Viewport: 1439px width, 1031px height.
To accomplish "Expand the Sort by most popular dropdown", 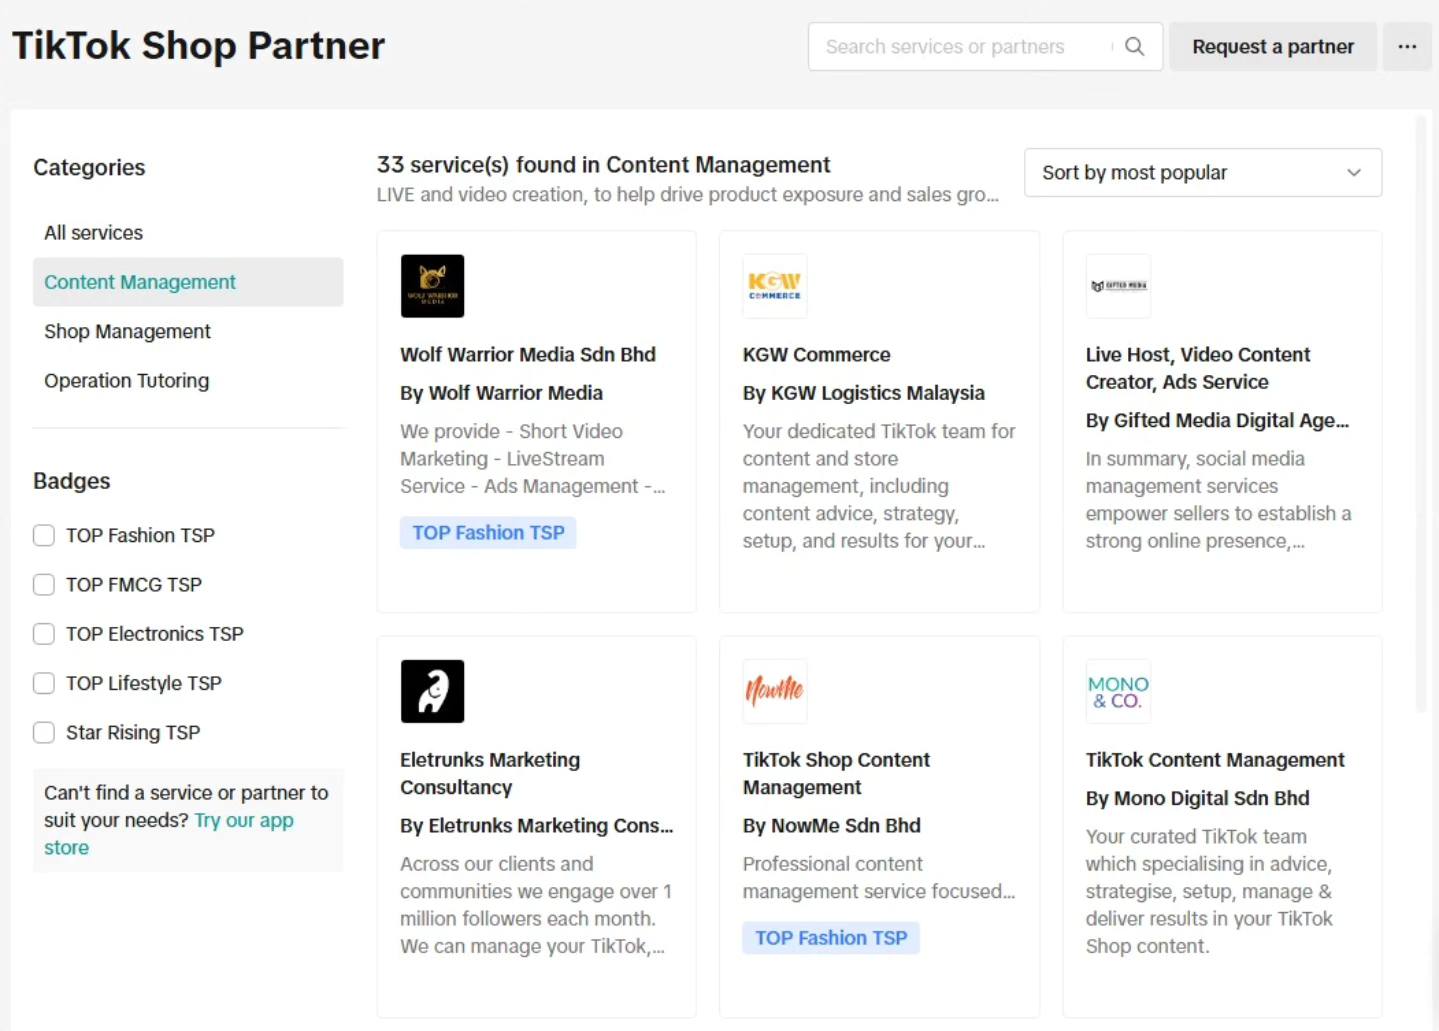I will tap(1202, 173).
